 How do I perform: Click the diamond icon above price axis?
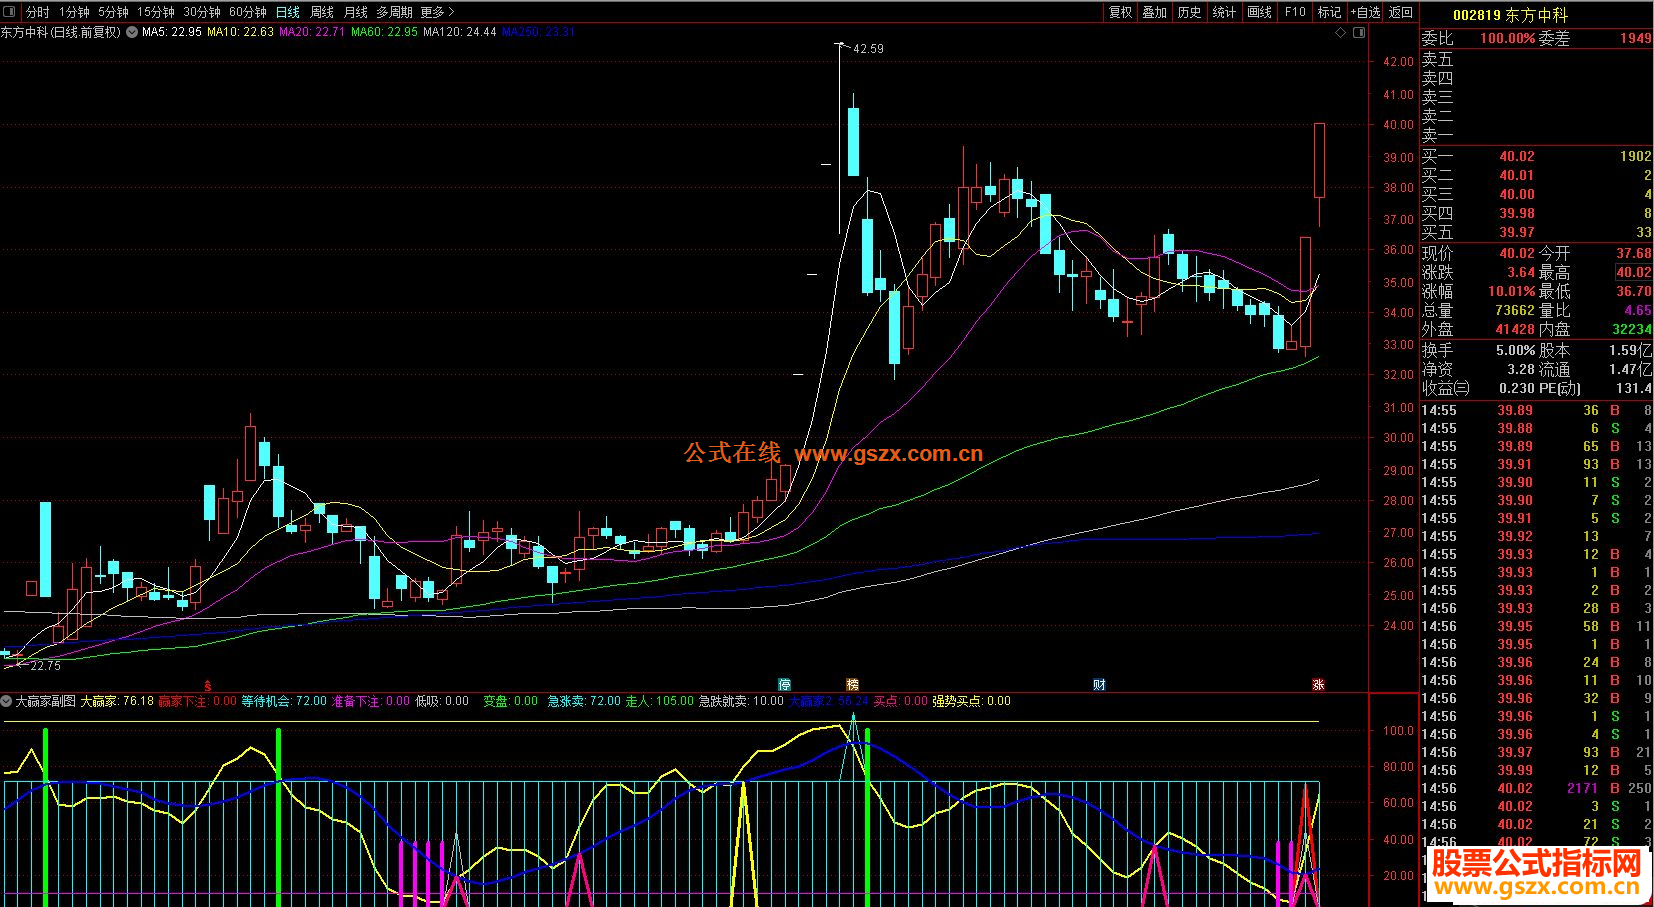click(1341, 32)
